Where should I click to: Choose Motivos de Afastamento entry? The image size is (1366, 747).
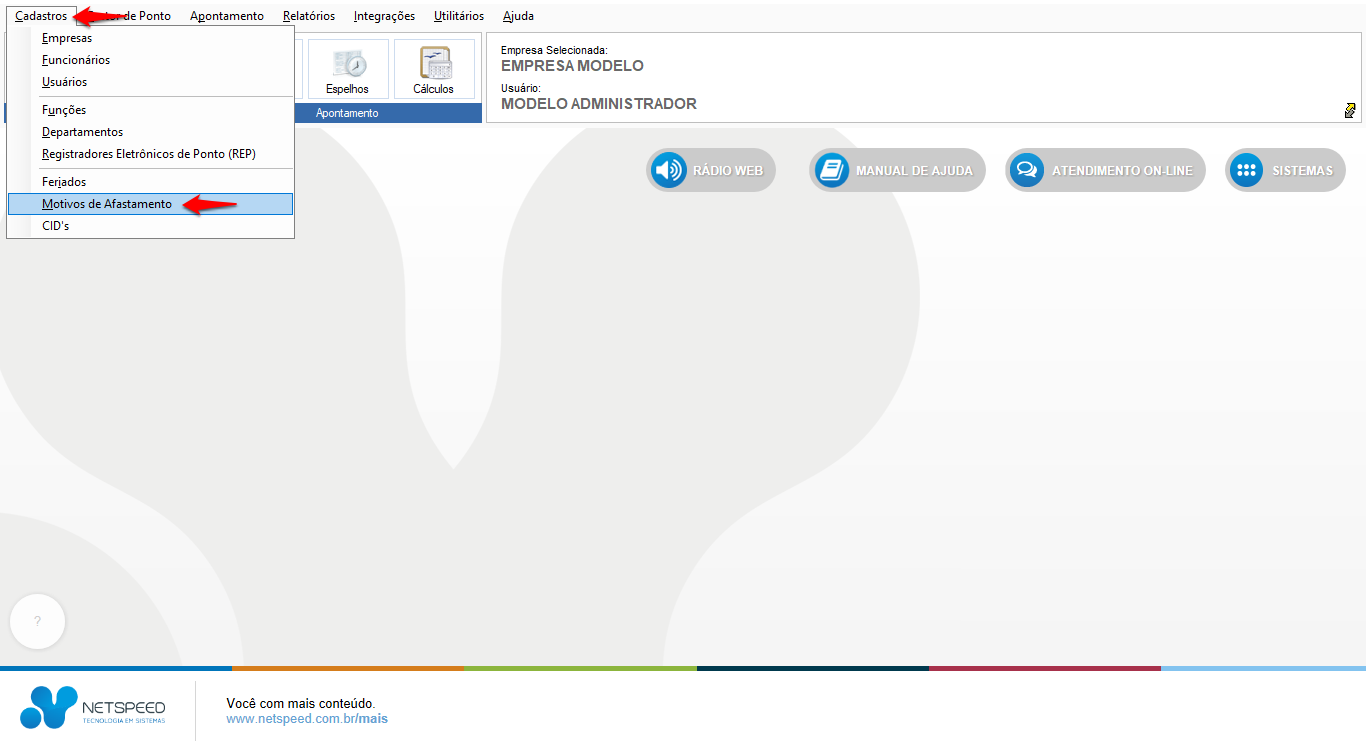(151, 204)
